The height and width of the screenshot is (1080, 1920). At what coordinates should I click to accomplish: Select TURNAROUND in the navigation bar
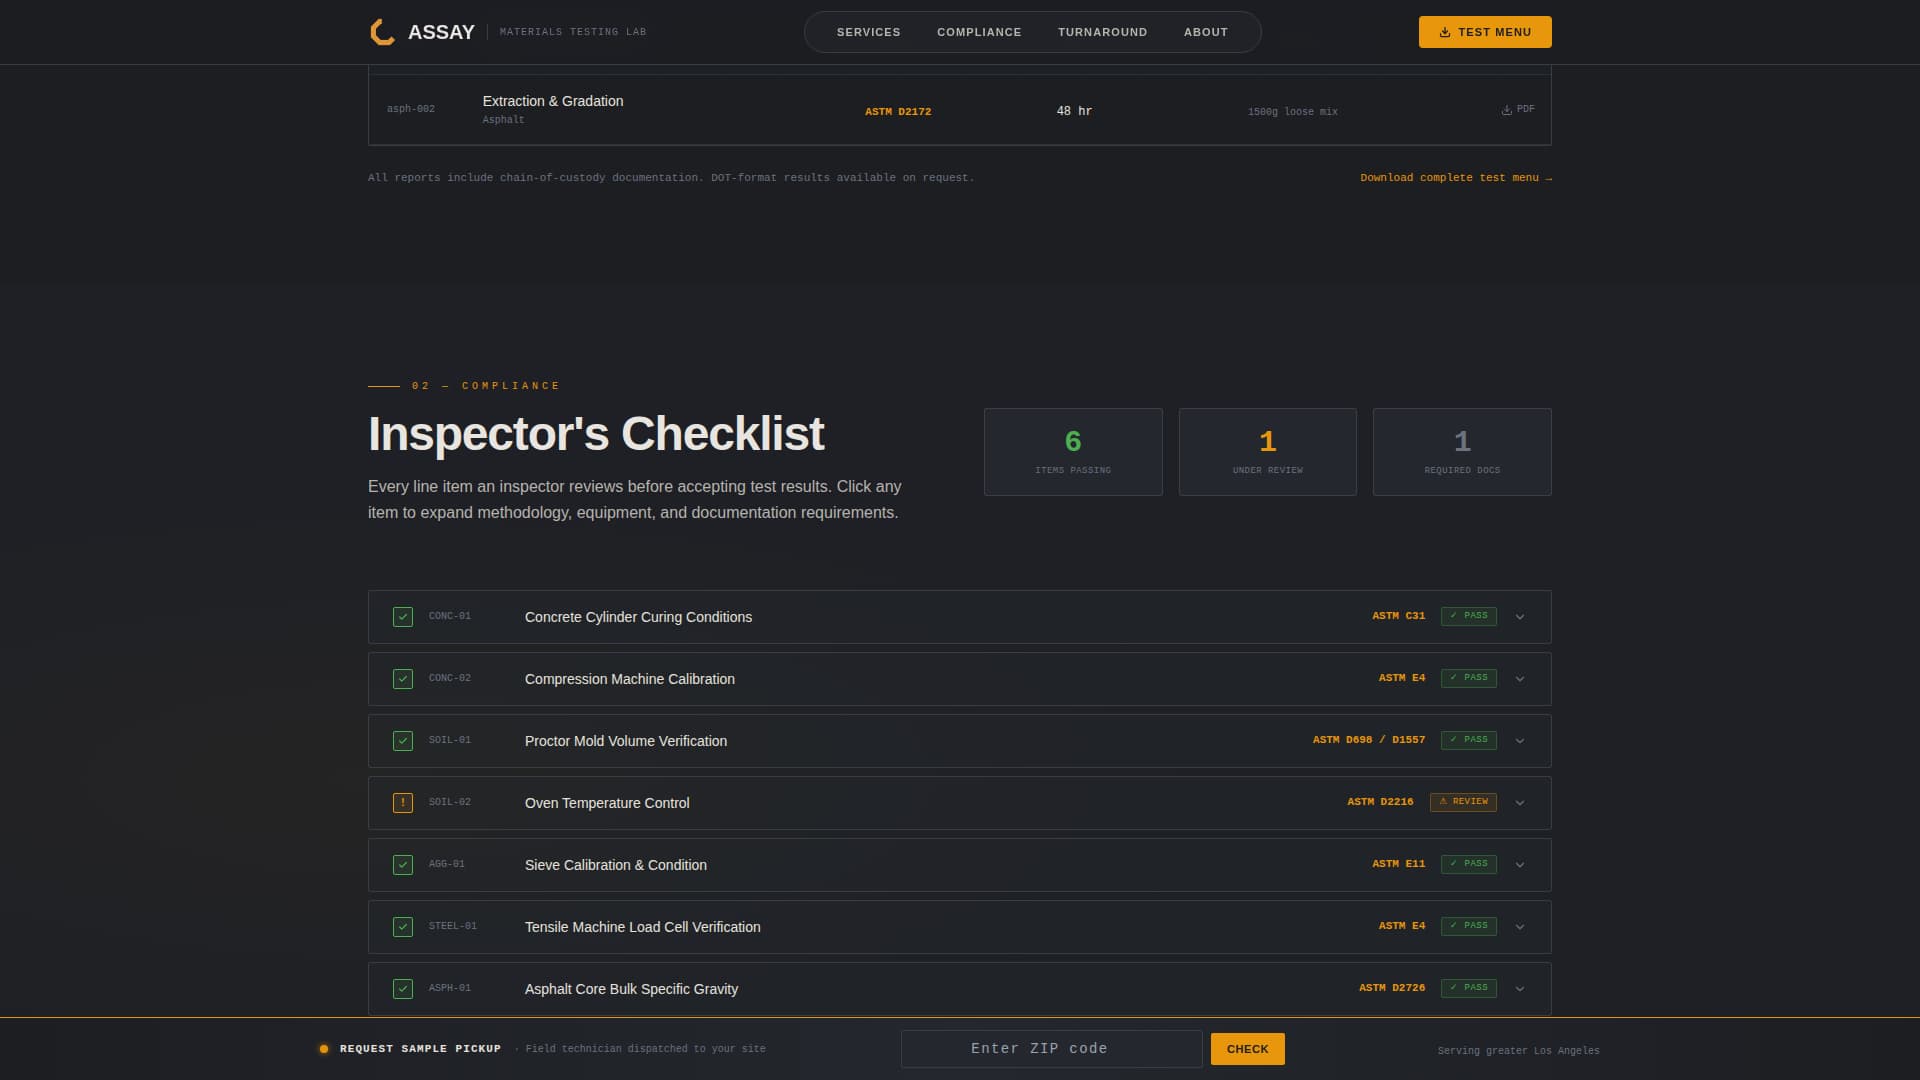coord(1102,31)
